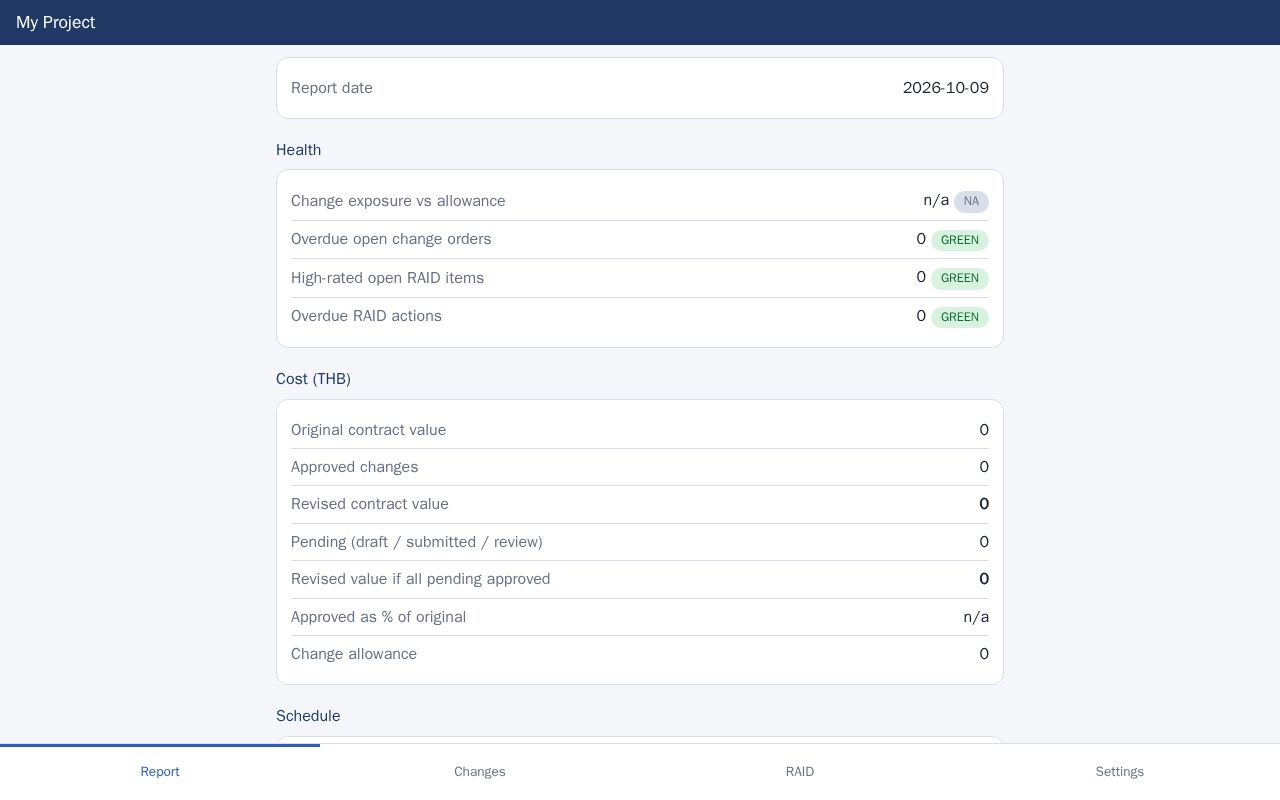Viewport: 1280px width, 800px height.
Task: Select the Report tab
Action: click(x=160, y=771)
